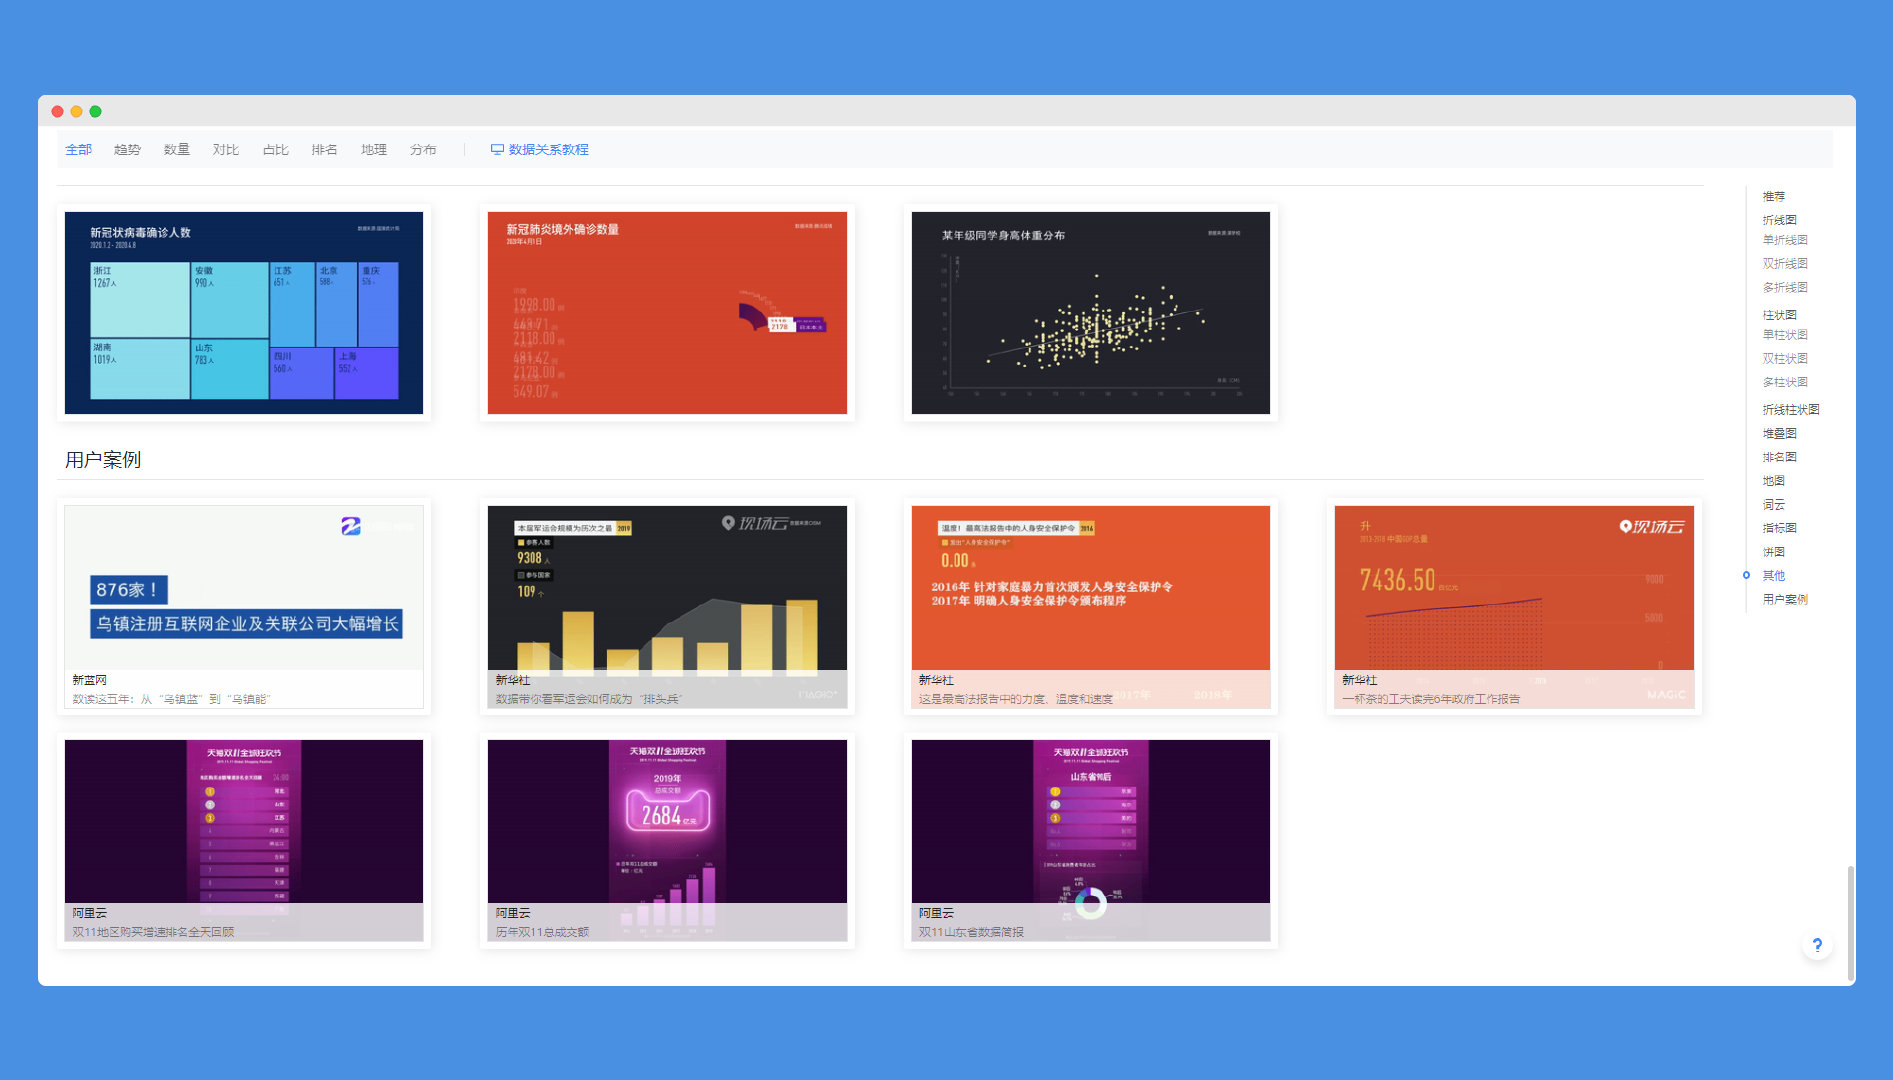The height and width of the screenshot is (1080, 1893).
Task: Go to 多折线图 in side navigation
Action: [1785, 288]
